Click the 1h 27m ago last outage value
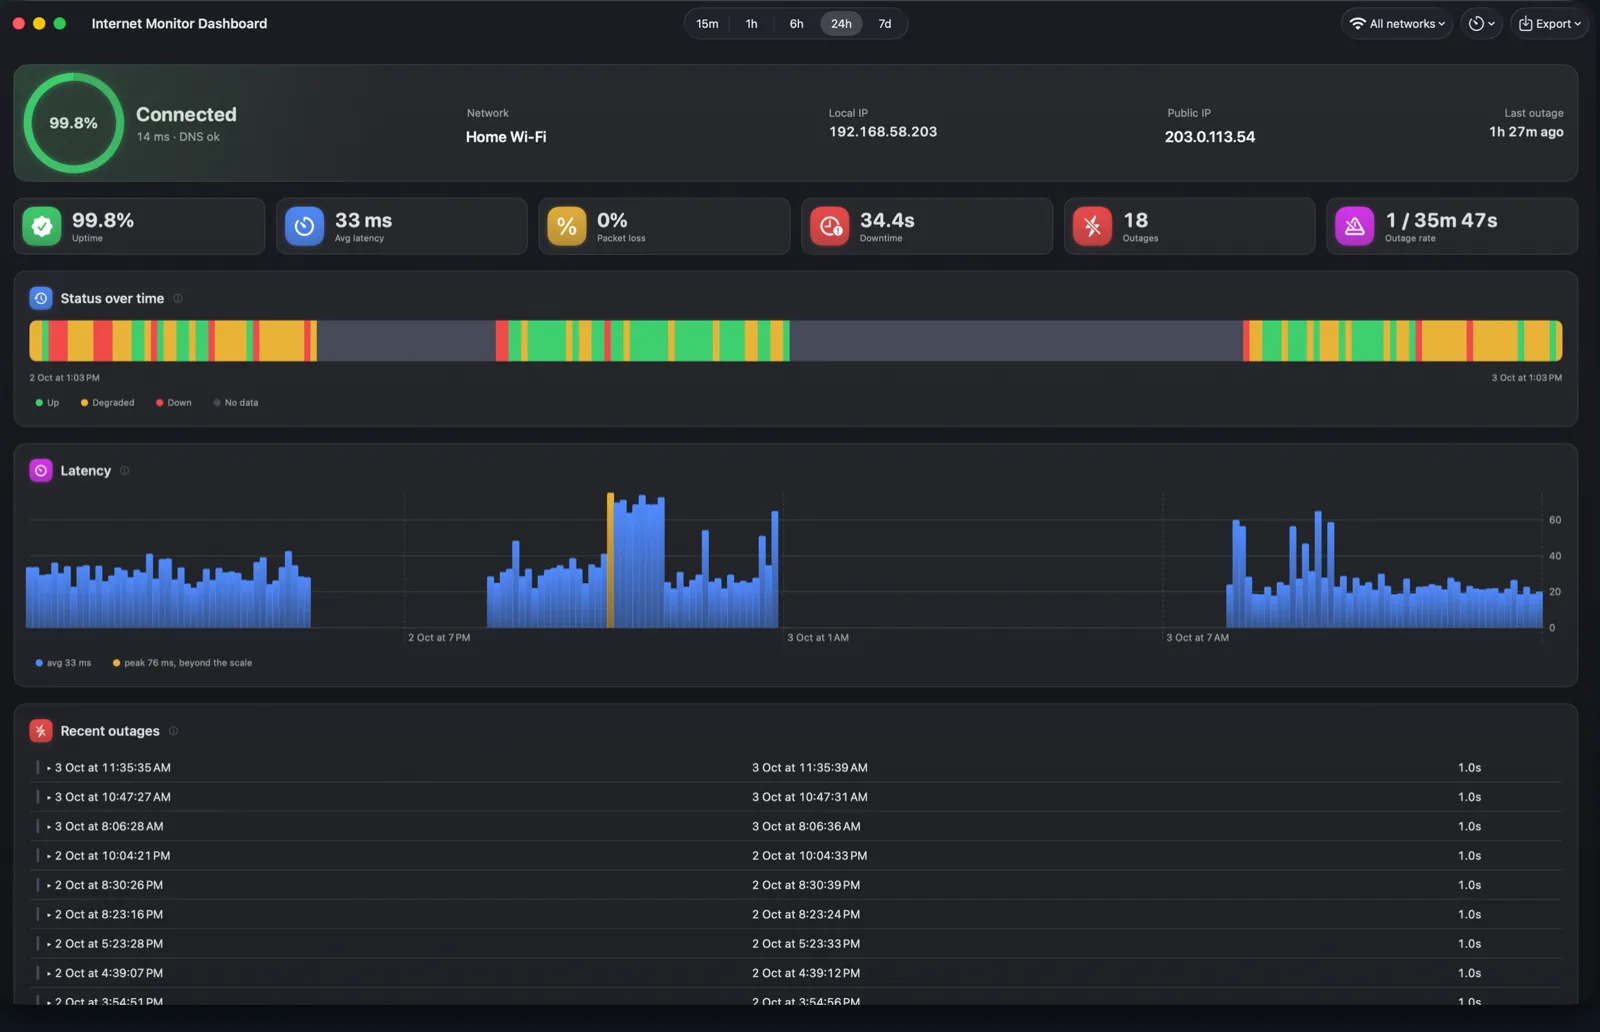 tap(1526, 132)
